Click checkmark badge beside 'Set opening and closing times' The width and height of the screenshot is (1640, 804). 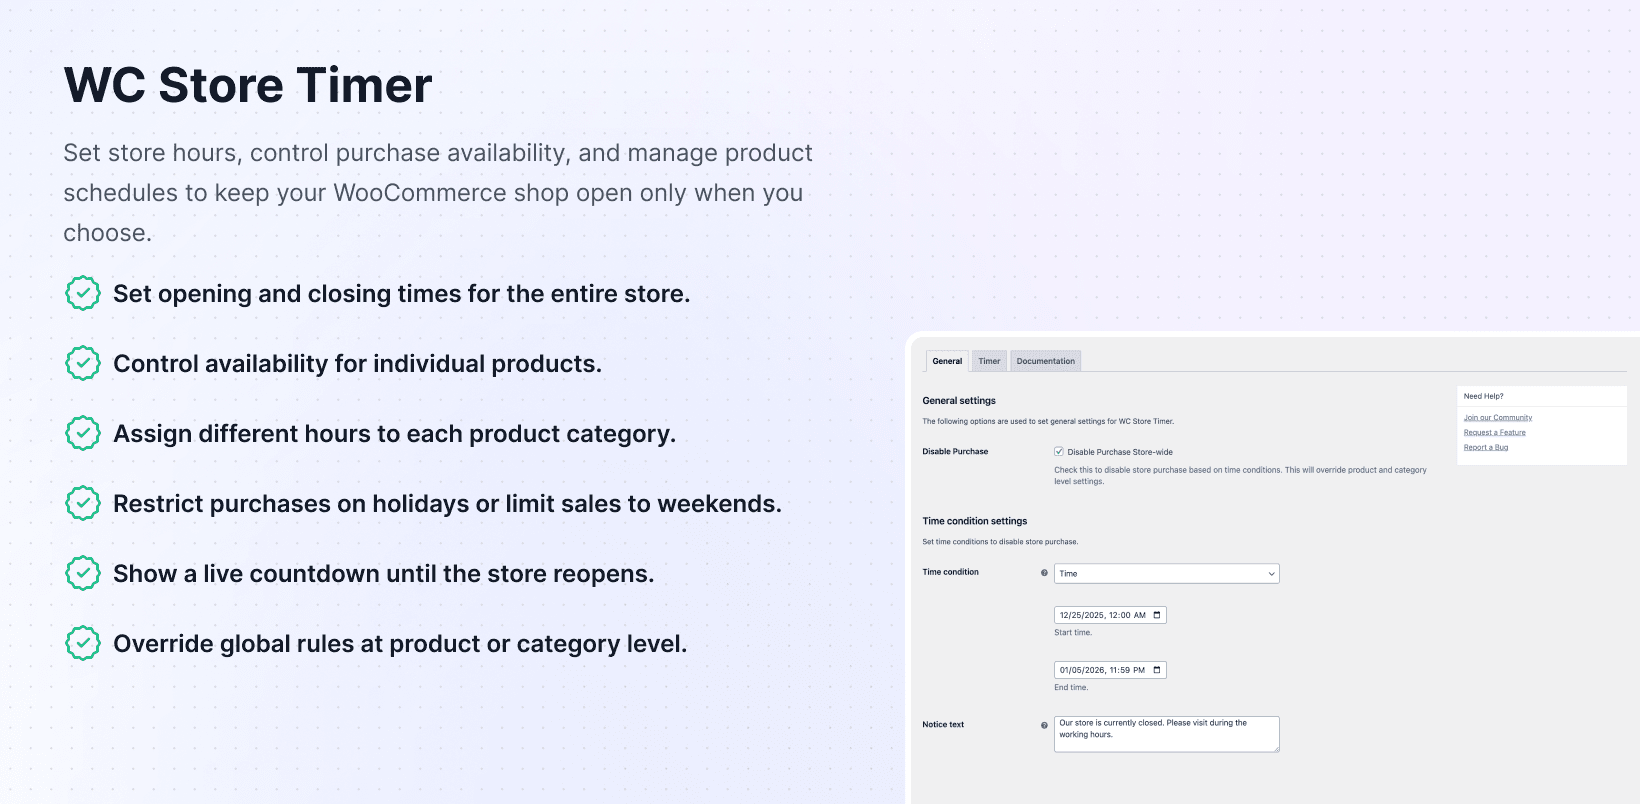(x=83, y=294)
